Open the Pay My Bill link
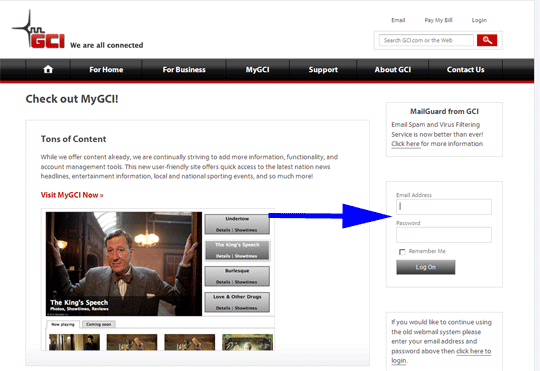Screen dimensions: 540x371 [x=438, y=20]
